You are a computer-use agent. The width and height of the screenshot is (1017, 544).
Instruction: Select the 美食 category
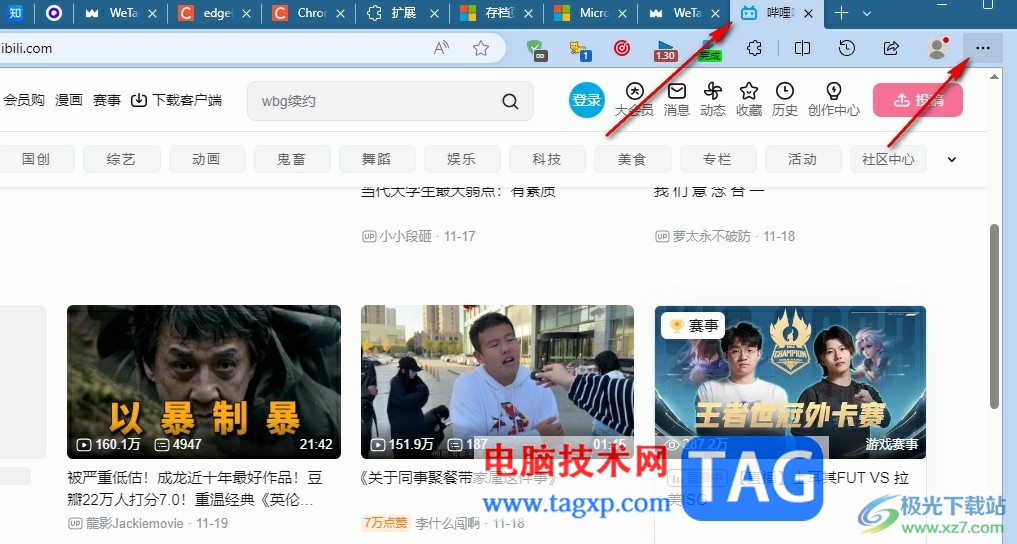coord(632,160)
